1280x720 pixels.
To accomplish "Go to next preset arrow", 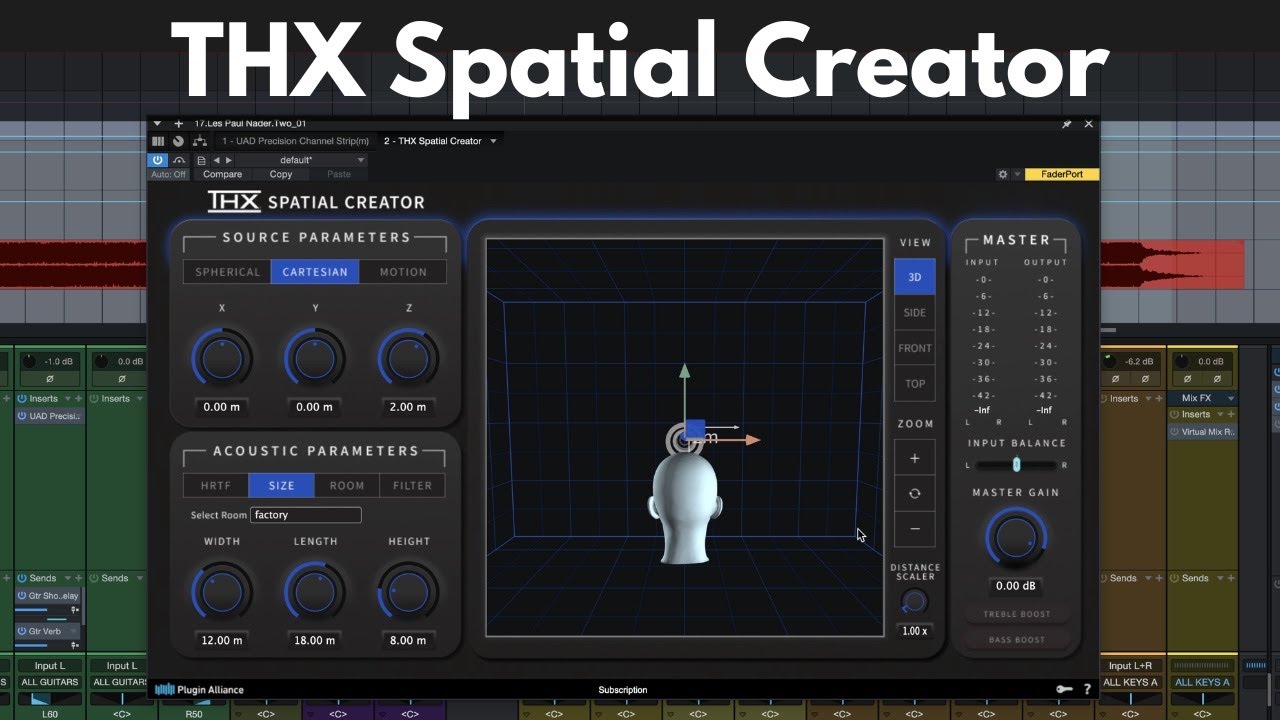I will (x=228, y=160).
